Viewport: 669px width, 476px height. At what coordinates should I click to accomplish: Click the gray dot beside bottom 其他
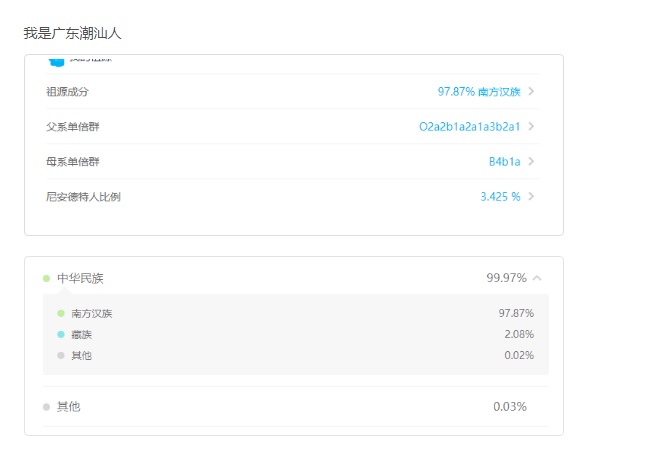[47, 407]
